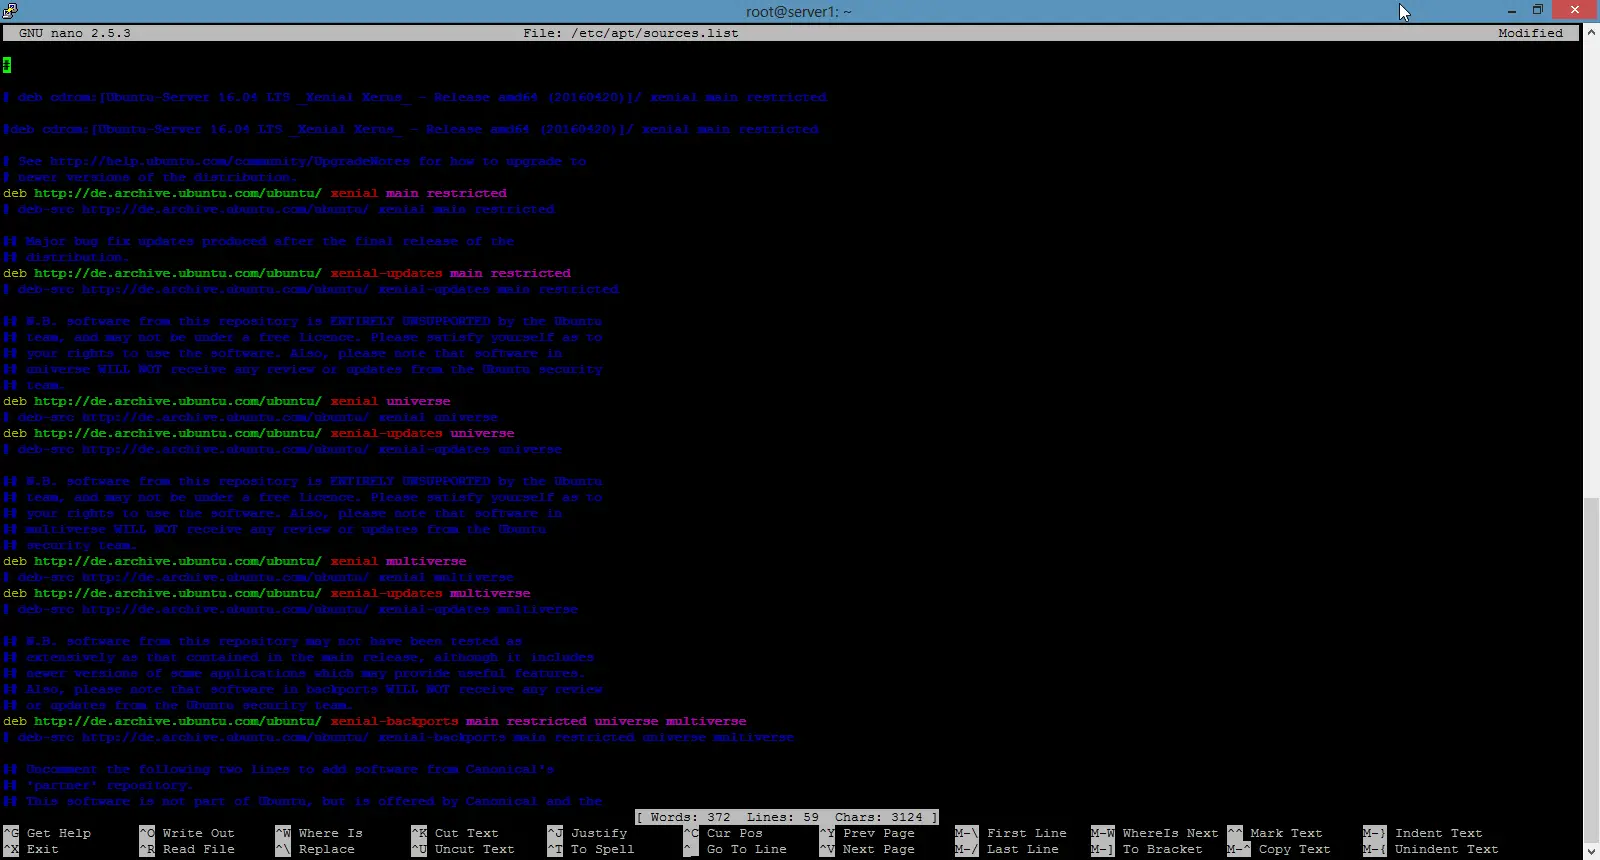The image size is (1600, 860).
Task: Click the ^O Write Out shortcut
Action: click(187, 833)
